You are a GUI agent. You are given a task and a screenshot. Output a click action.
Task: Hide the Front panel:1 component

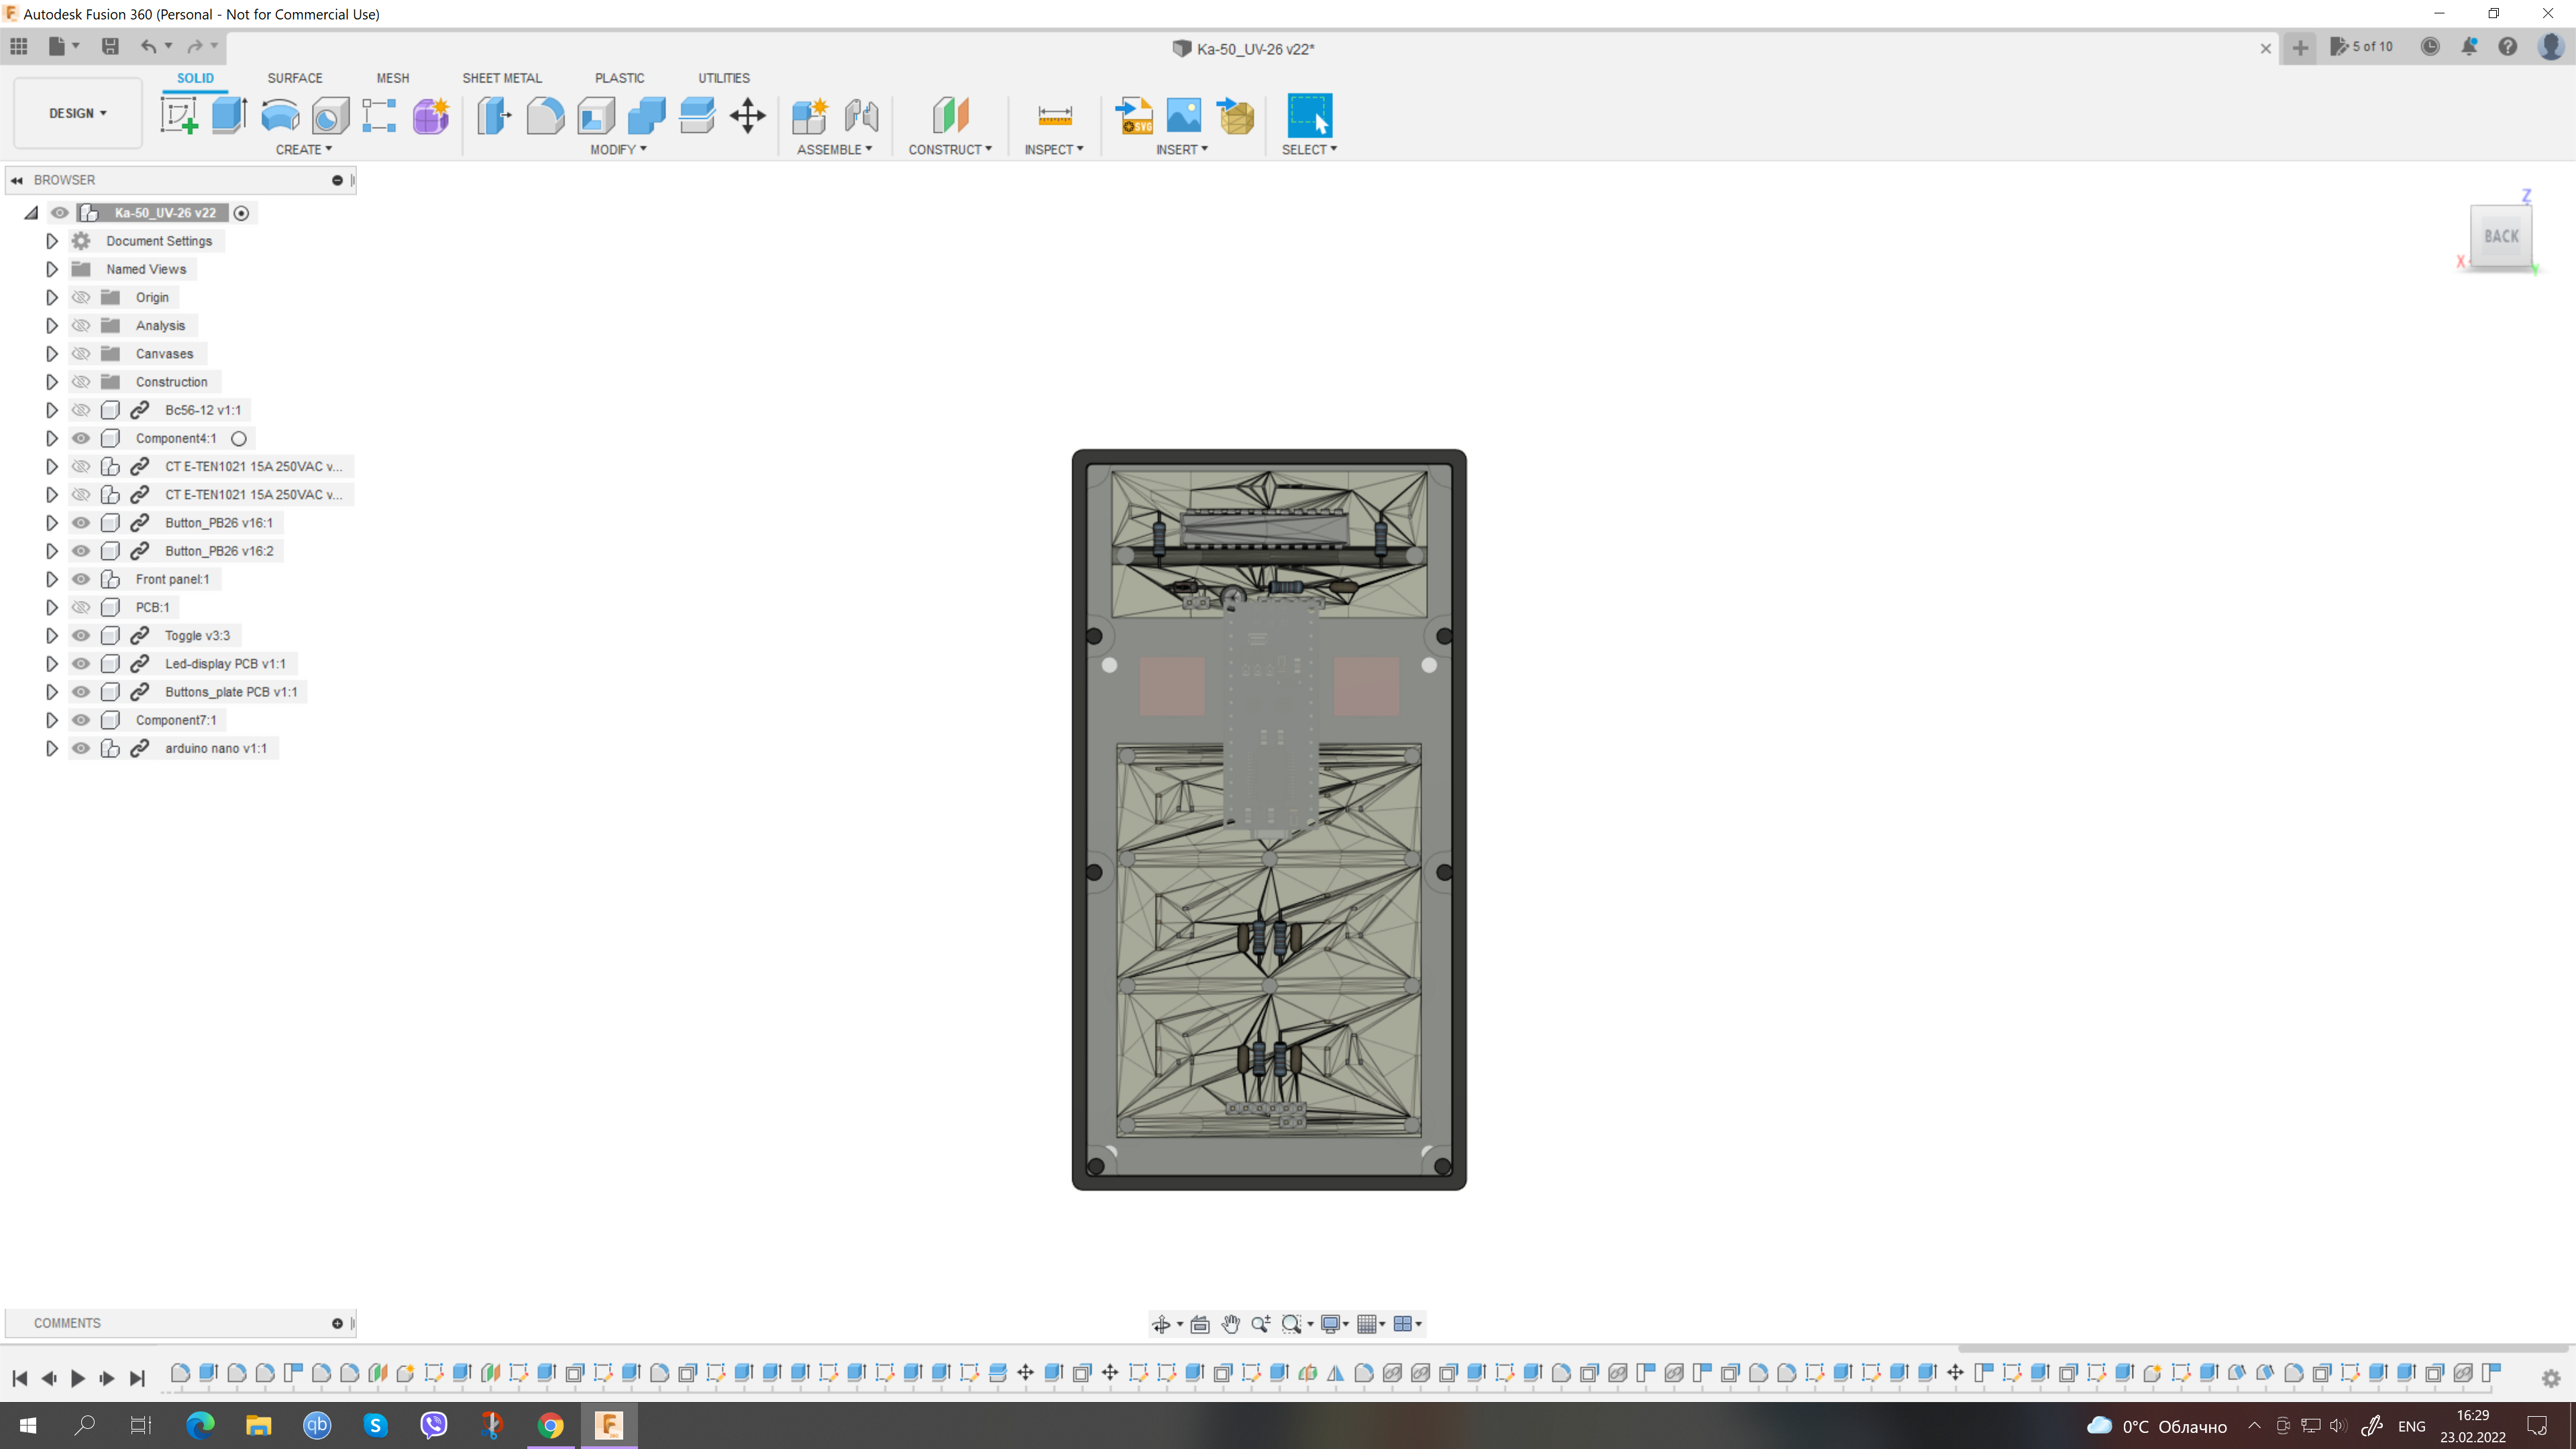pos(81,579)
